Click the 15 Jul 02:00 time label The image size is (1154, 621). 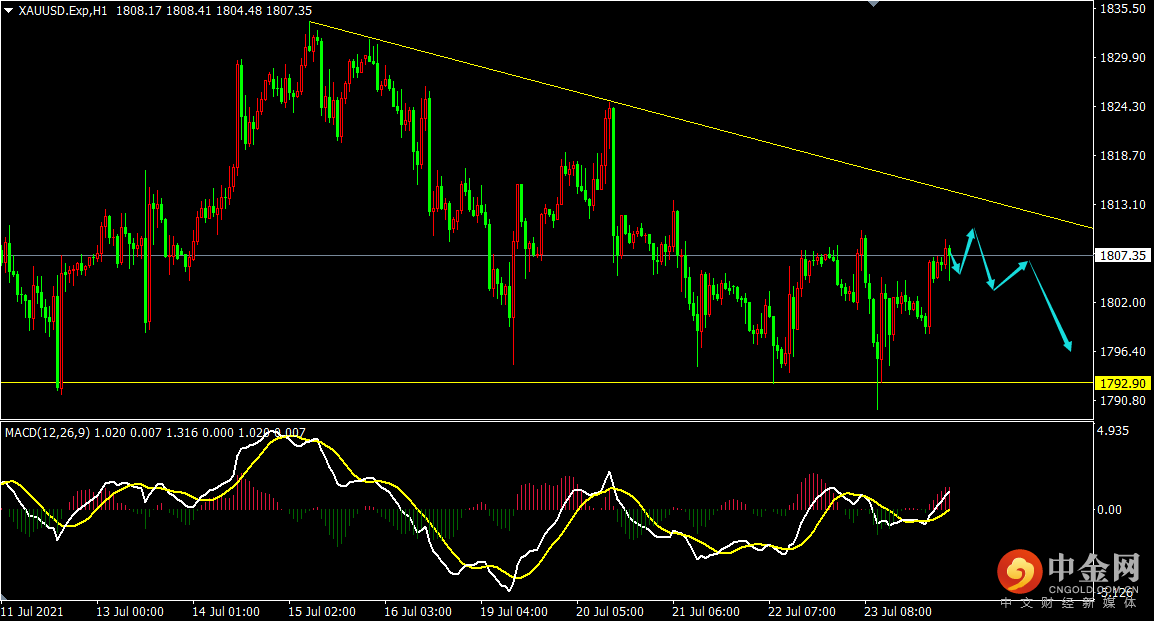[322, 611]
